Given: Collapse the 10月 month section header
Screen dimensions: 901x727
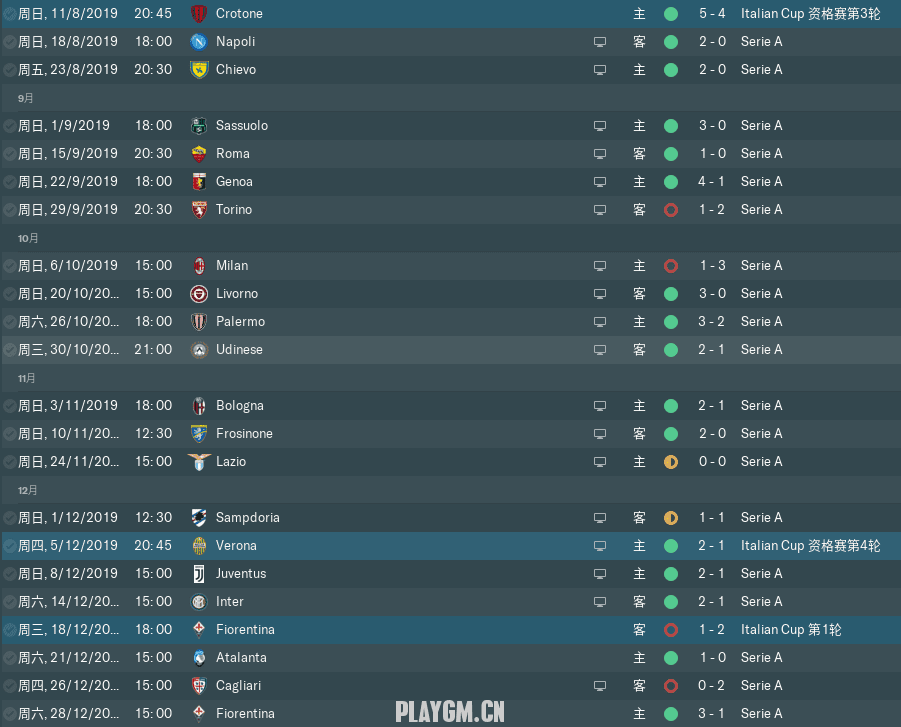Looking at the screenshot, I should click(x=450, y=238).
